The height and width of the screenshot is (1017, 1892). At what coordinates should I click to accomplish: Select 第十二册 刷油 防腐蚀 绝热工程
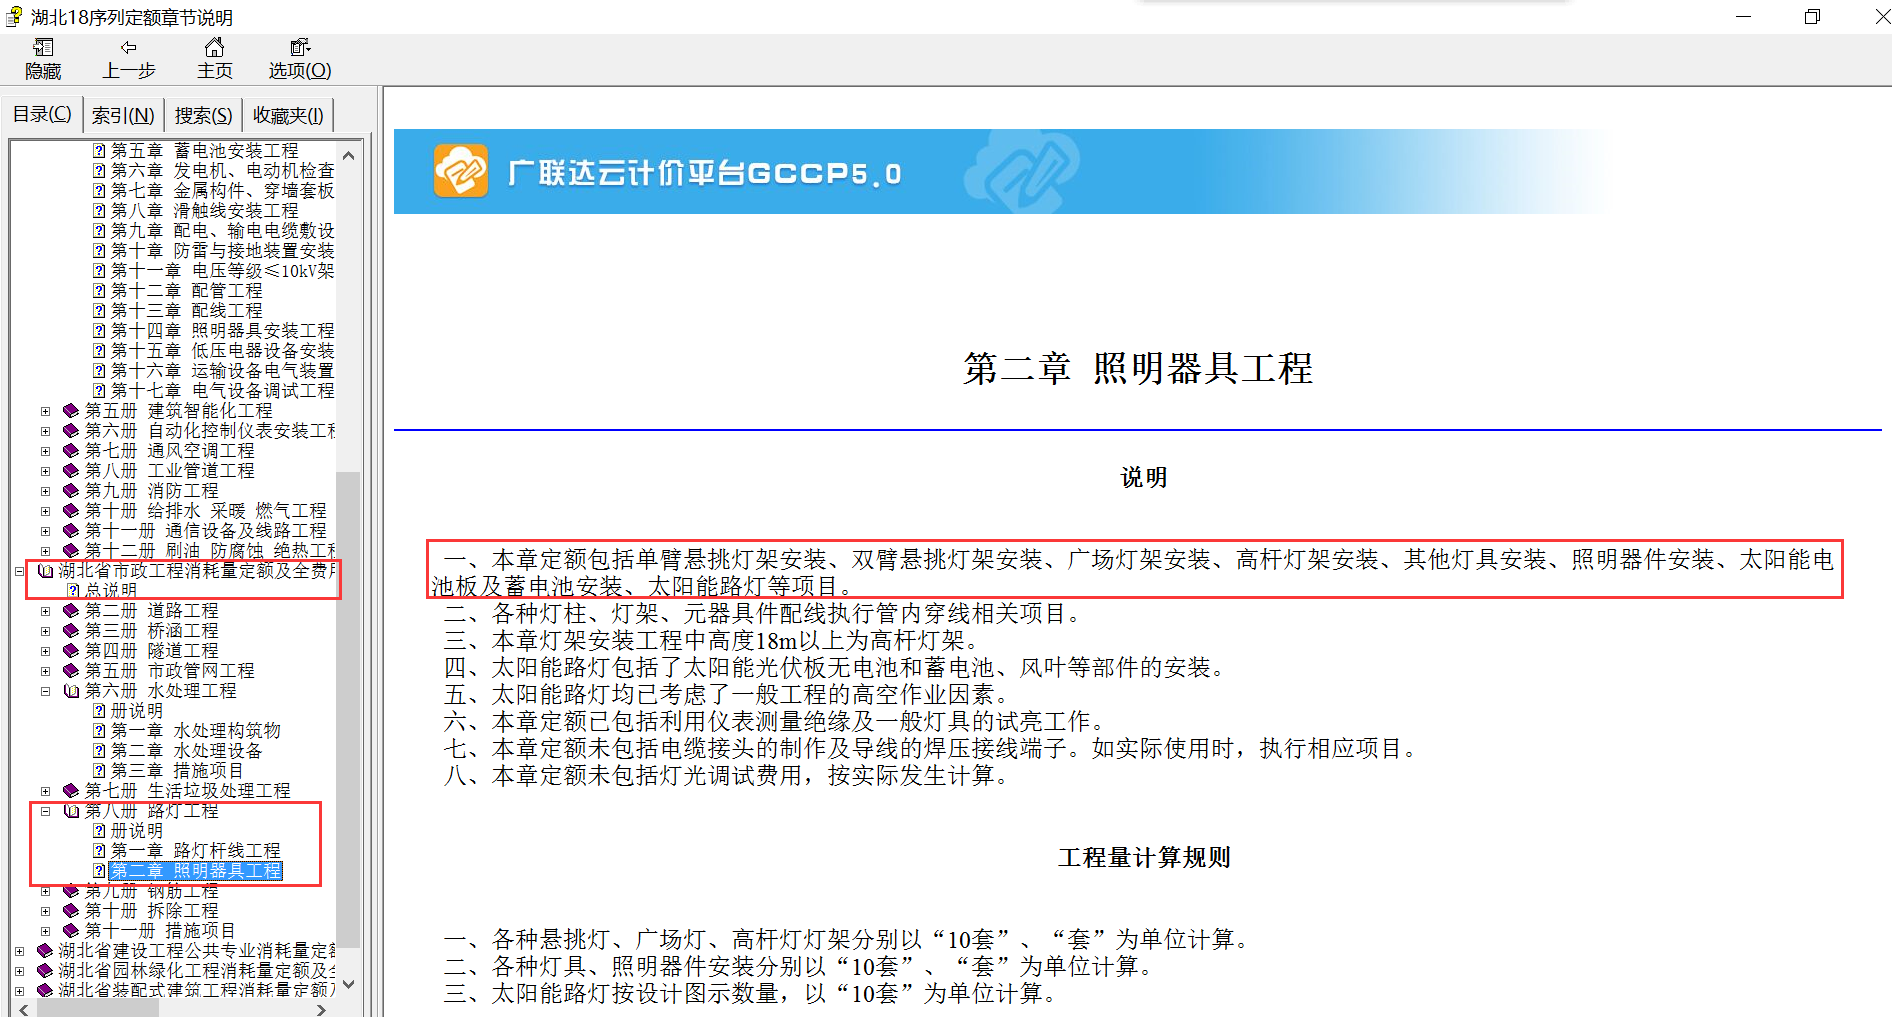[x=210, y=551]
